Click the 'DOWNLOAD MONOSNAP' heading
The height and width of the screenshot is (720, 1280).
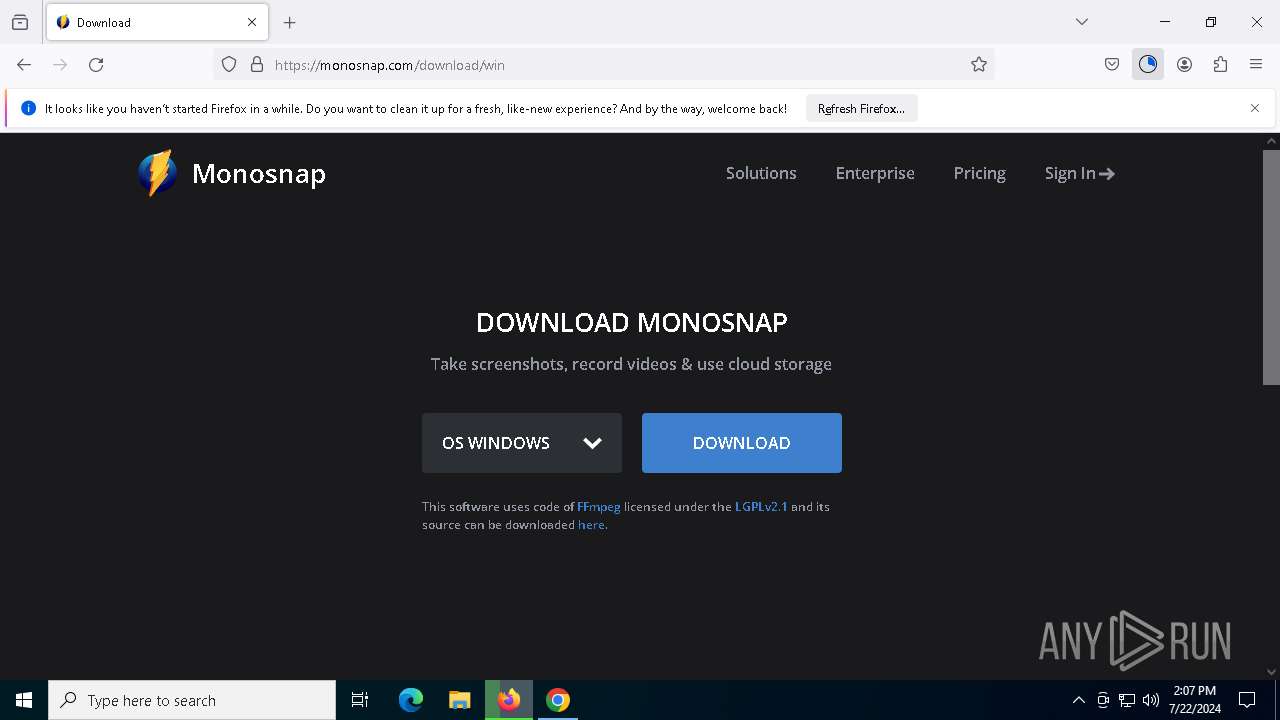632,322
